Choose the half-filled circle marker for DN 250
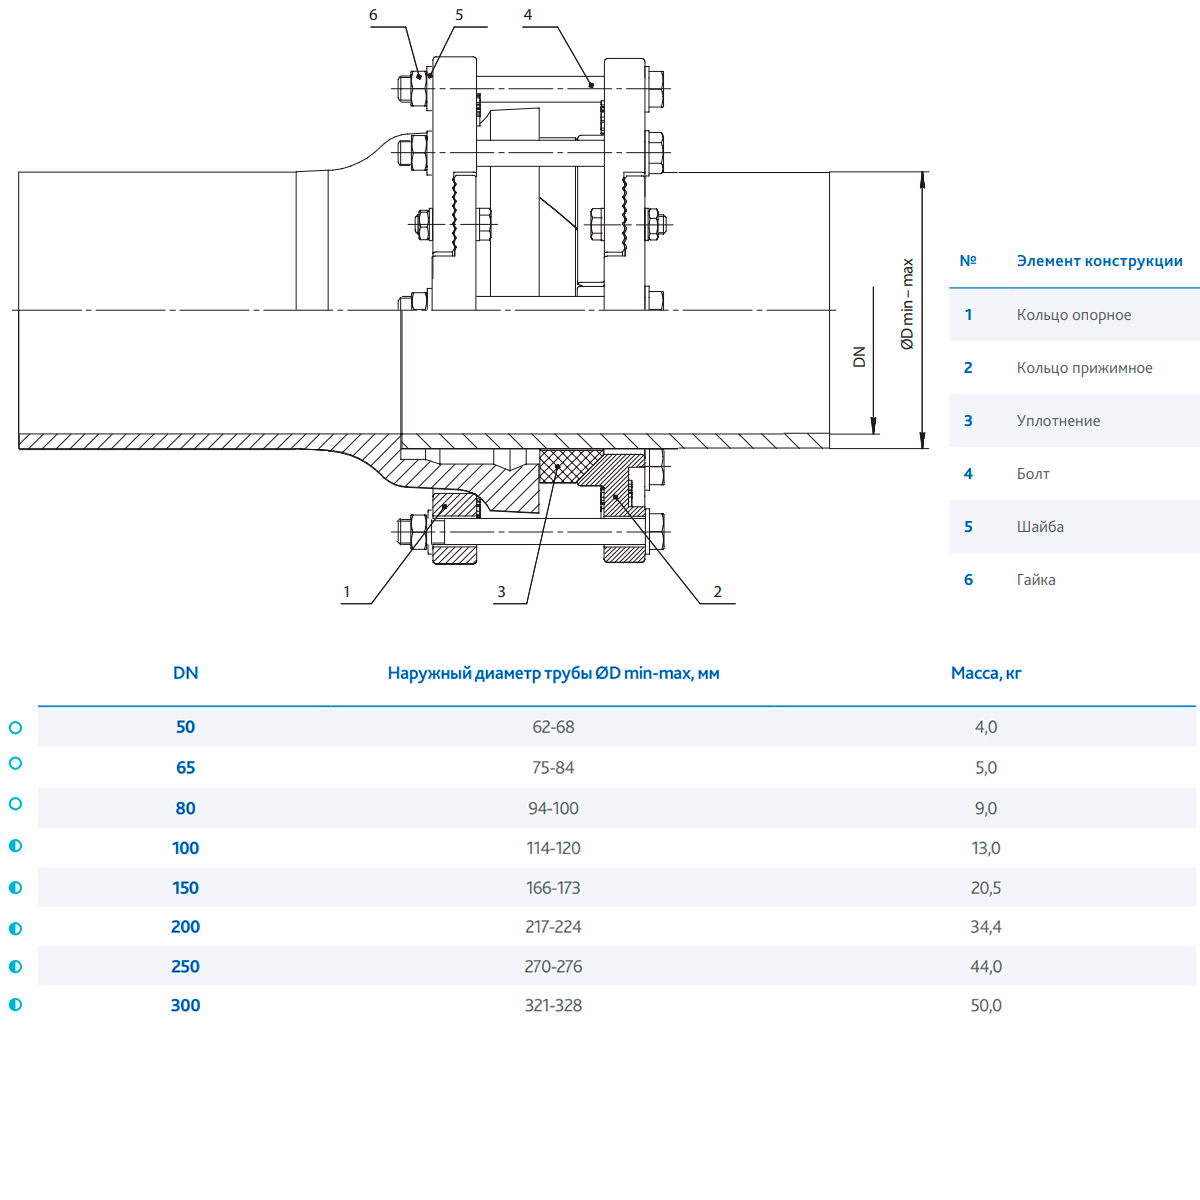The image size is (1200, 1200). [x=15, y=967]
